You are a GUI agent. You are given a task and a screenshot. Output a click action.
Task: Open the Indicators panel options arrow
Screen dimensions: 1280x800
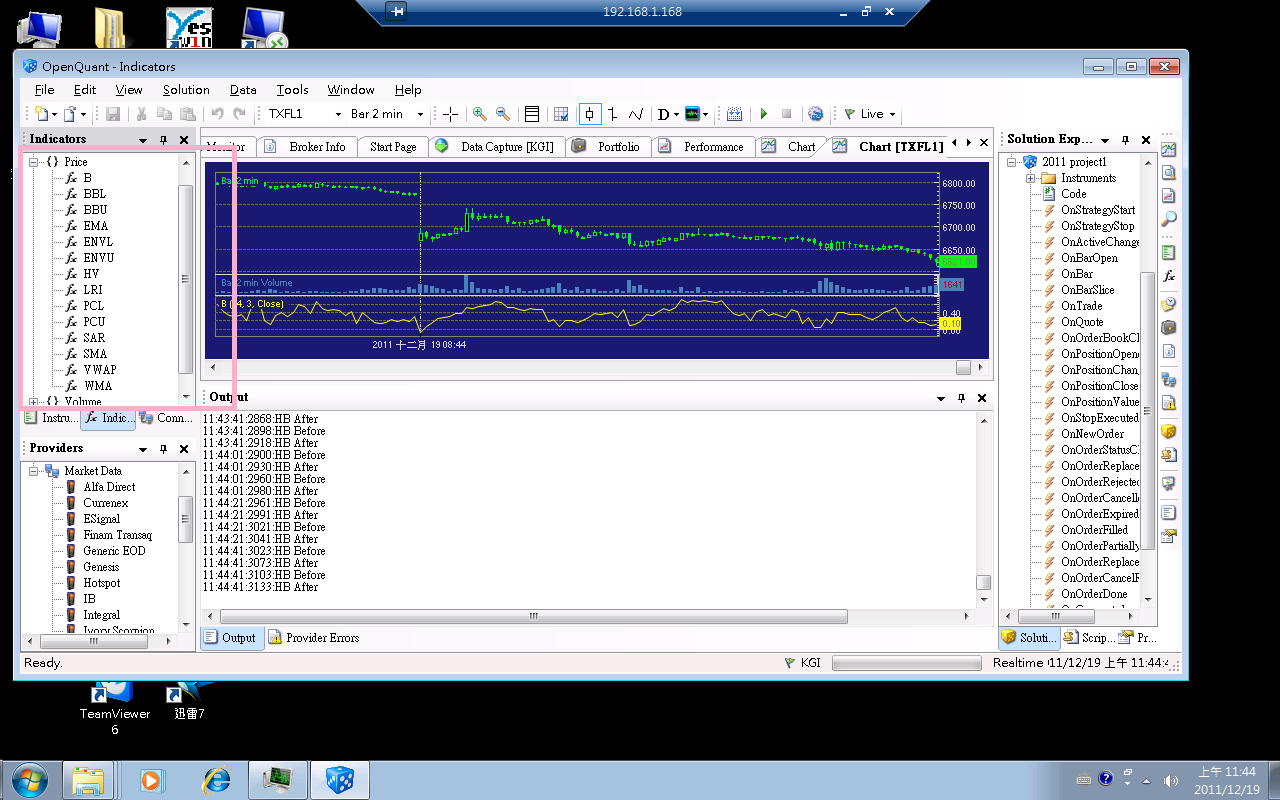tap(144, 140)
